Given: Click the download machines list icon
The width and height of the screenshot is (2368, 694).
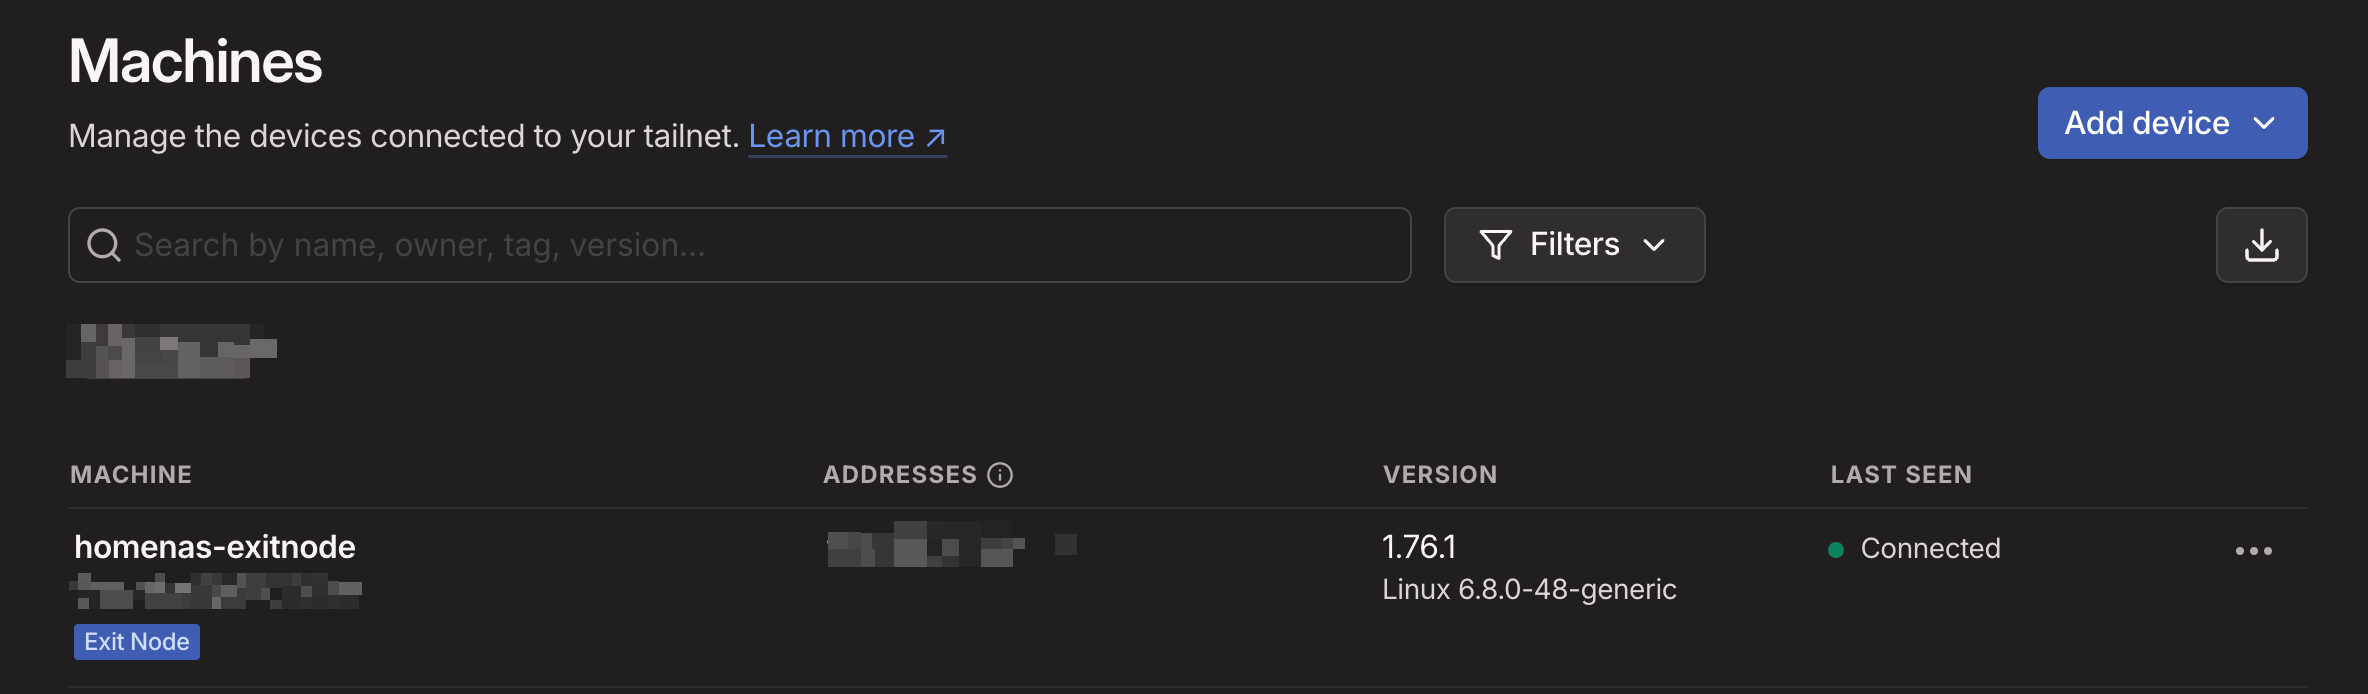Looking at the screenshot, I should tap(2261, 244).
